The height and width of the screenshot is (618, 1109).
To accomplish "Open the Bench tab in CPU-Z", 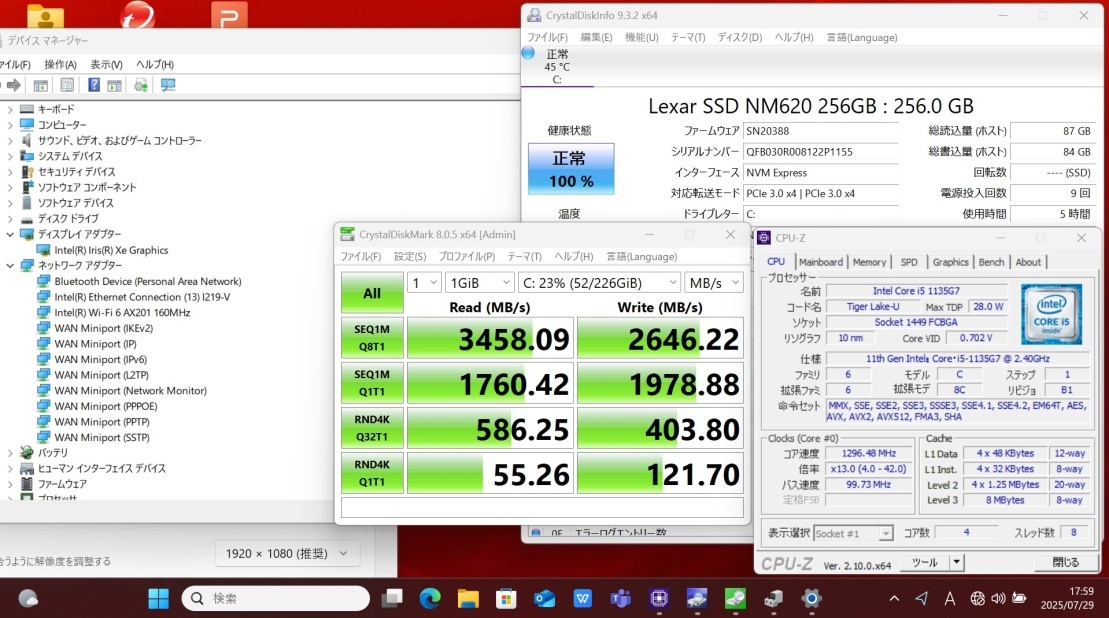I will [991, 262].
